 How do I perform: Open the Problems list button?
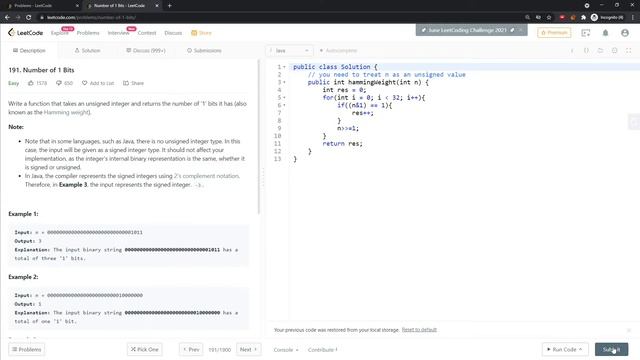point(27,349)
